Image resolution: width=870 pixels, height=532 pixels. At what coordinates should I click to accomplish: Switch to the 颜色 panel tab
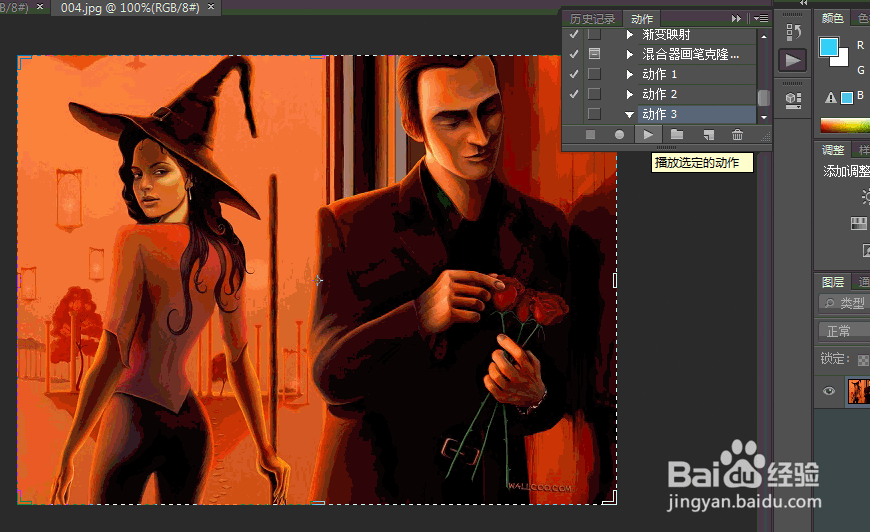pos(832,18)
